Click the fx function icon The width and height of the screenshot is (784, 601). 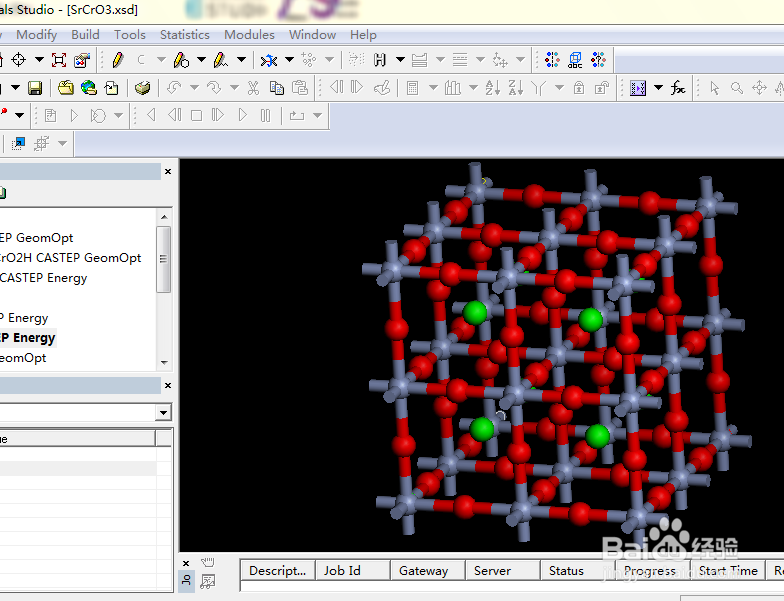pyautogui.click(x=678, y=88)
